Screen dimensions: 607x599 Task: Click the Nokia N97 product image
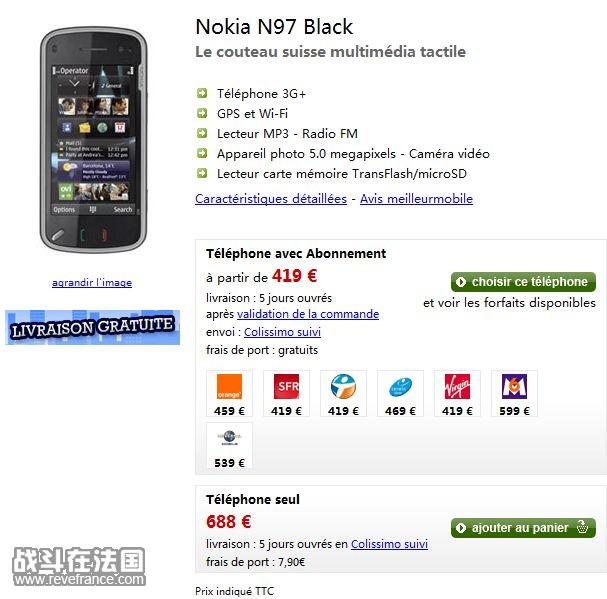(x=93, y=140)
